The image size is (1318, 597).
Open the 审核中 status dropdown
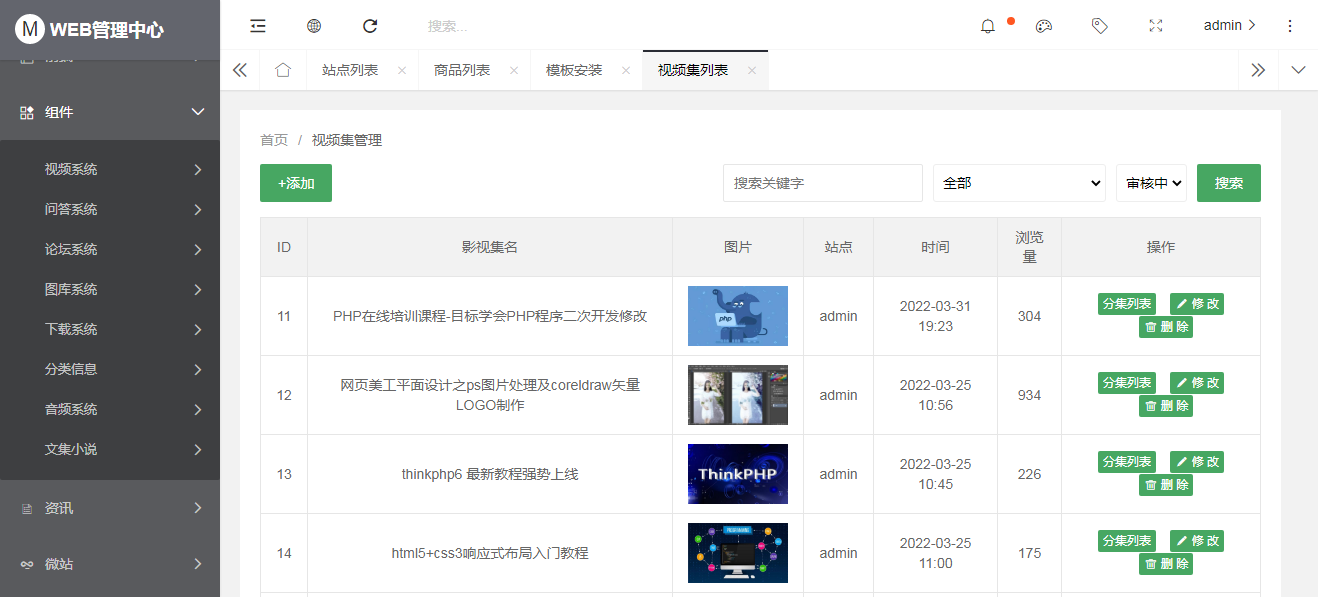(x=1151, y=183)
